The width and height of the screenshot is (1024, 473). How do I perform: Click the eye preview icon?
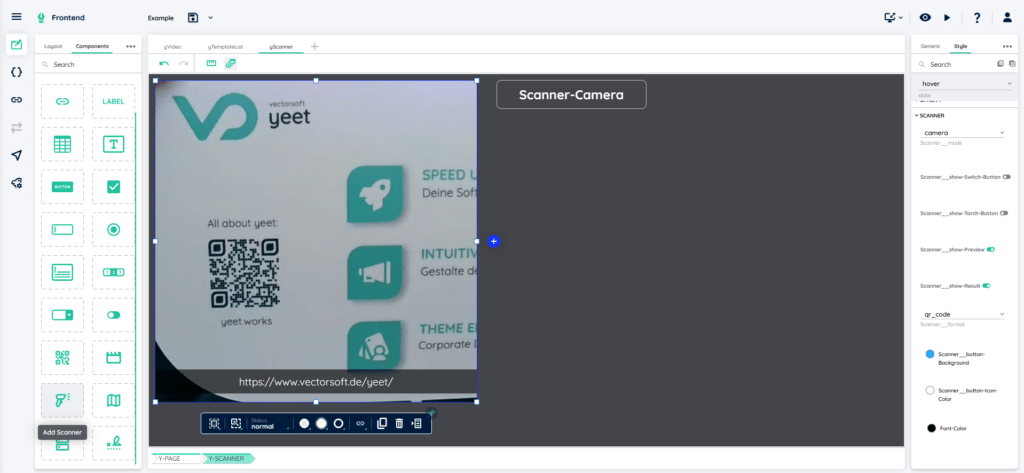click(925, 18)
